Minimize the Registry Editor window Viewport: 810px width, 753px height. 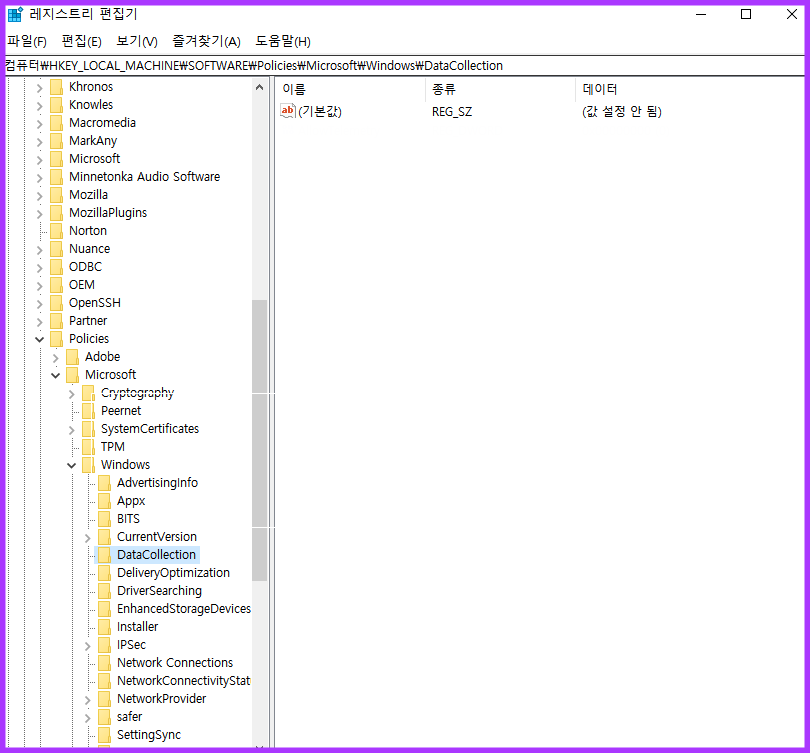click(x=701, y=14)
